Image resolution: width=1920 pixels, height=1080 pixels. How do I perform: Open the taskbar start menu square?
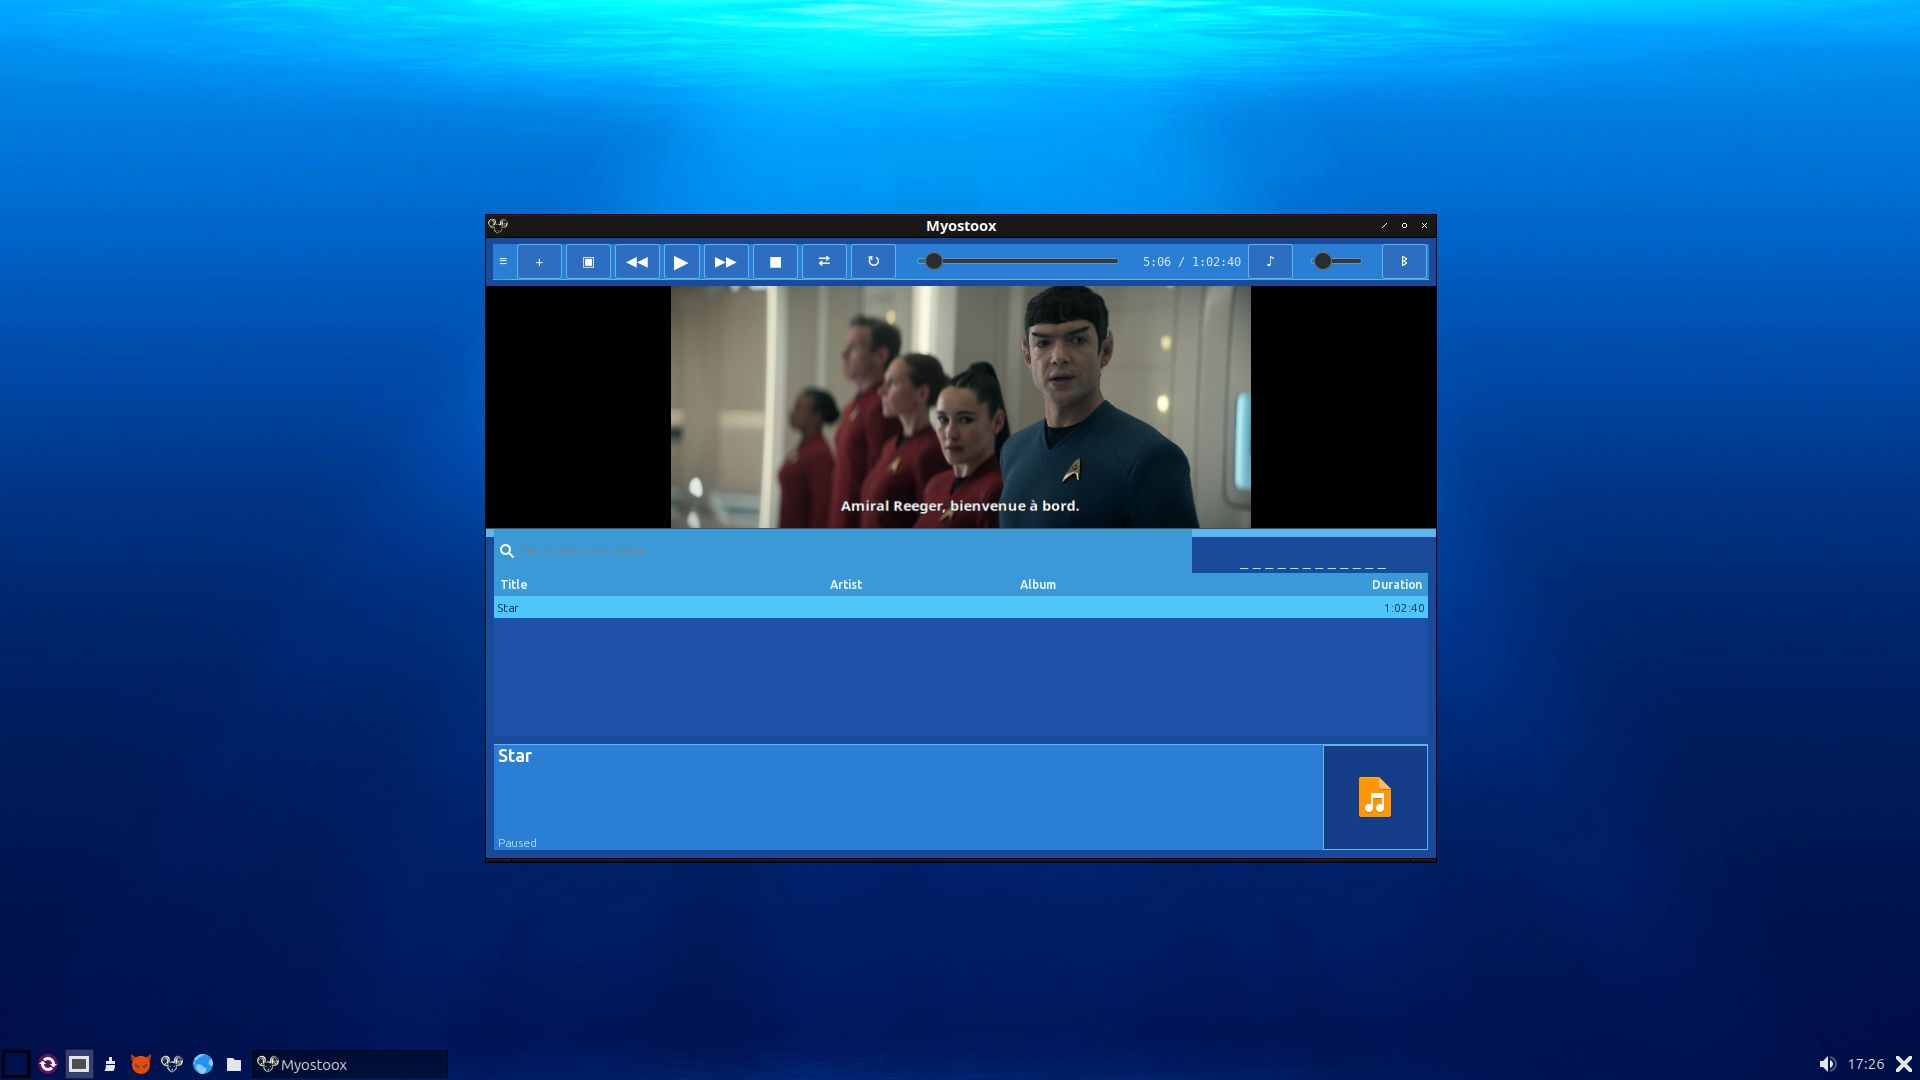tap(16, 1064)
